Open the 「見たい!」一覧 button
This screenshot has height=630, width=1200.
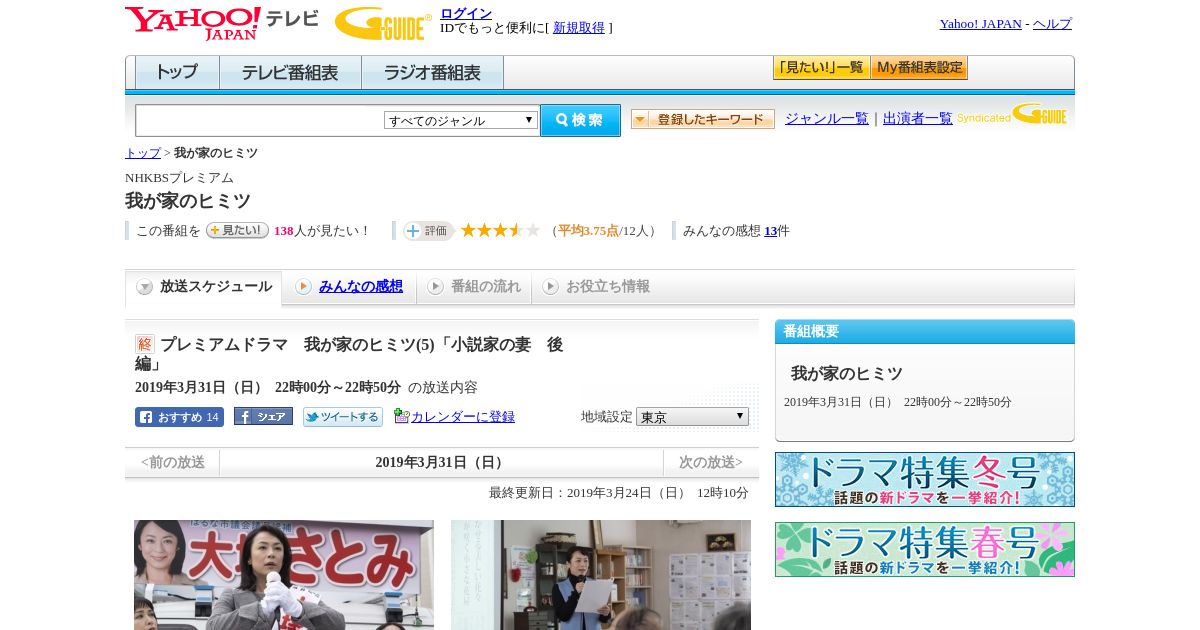click(x=821, y=68)
